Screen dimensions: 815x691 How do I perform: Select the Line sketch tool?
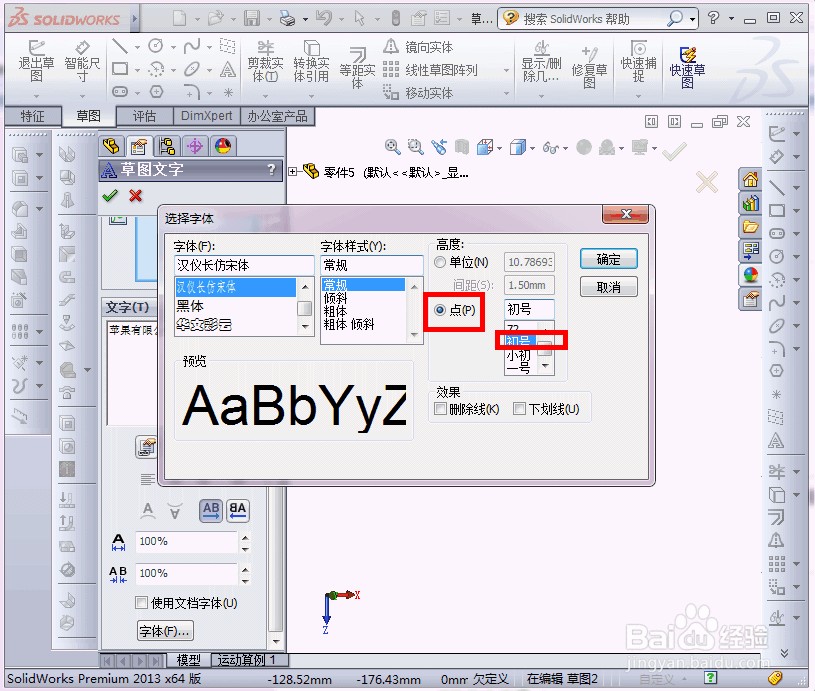tap(120, 46)
